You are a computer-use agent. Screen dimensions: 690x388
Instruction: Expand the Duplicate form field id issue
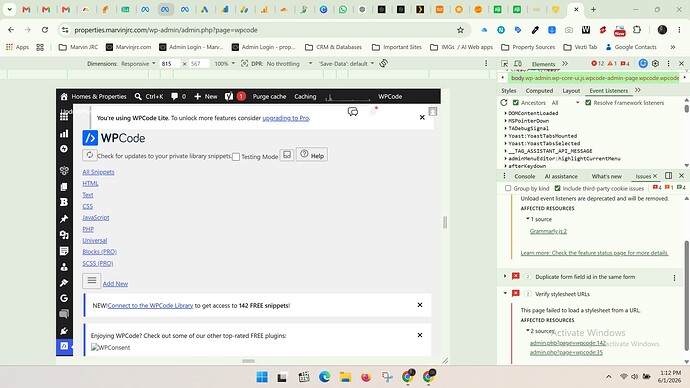[505, 277]
